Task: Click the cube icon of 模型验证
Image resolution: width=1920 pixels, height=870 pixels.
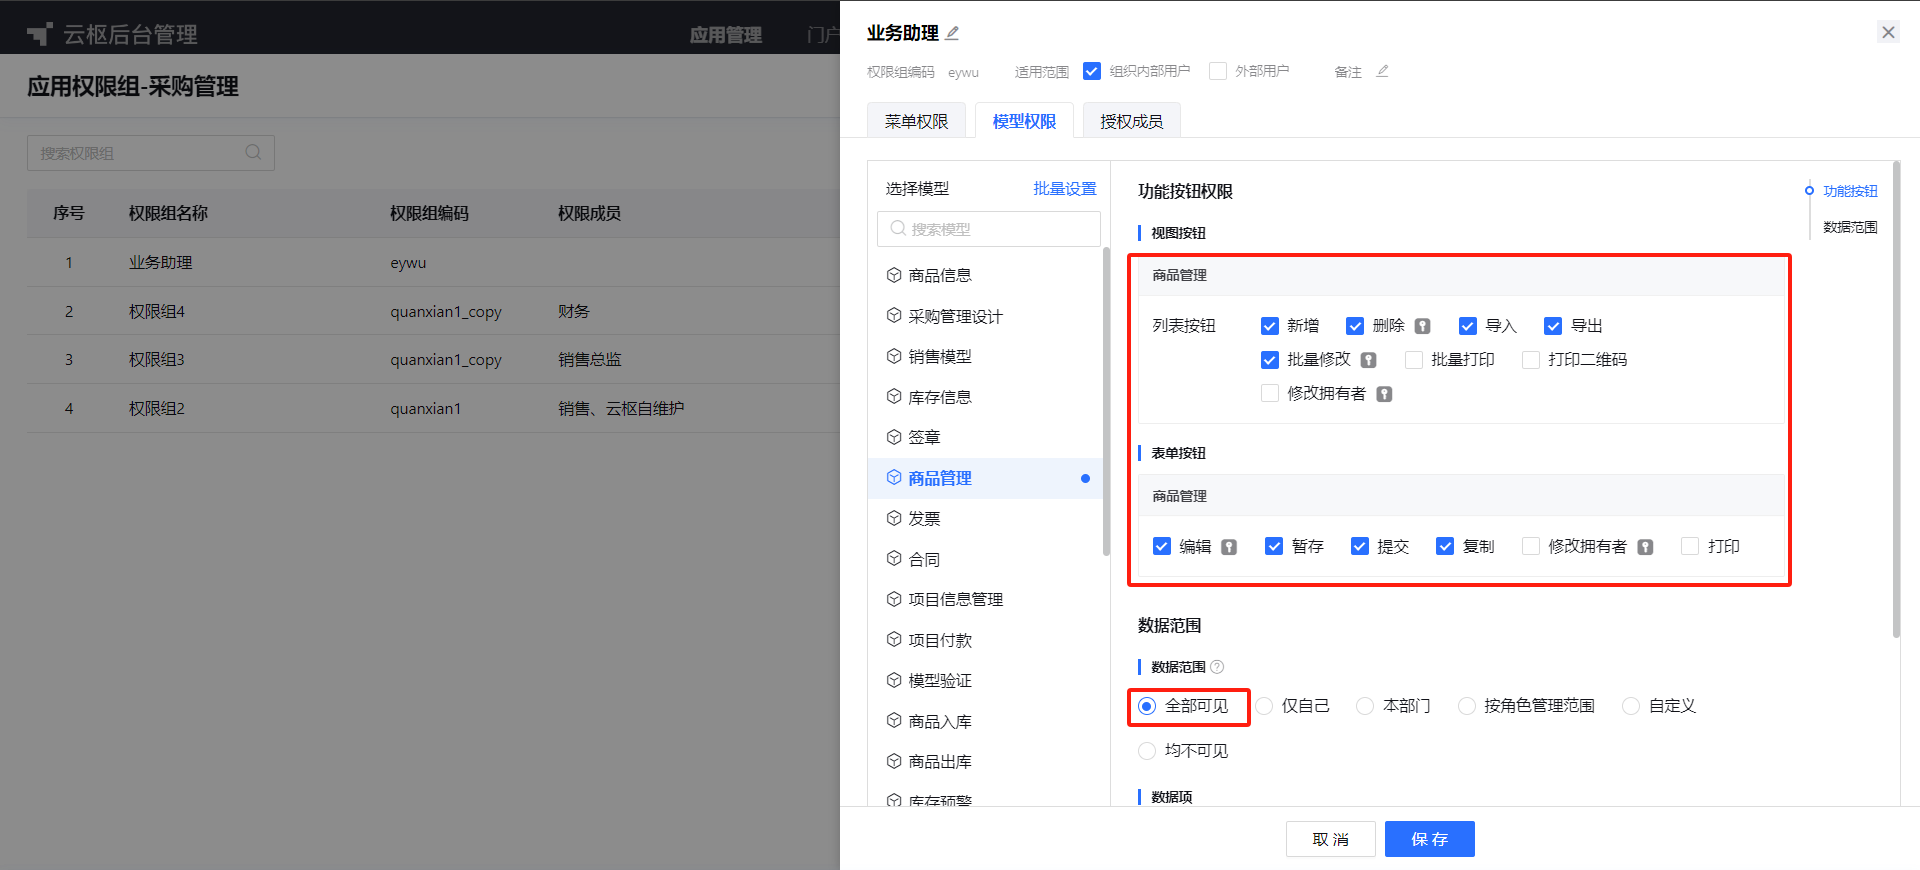Action: [894, 680]
